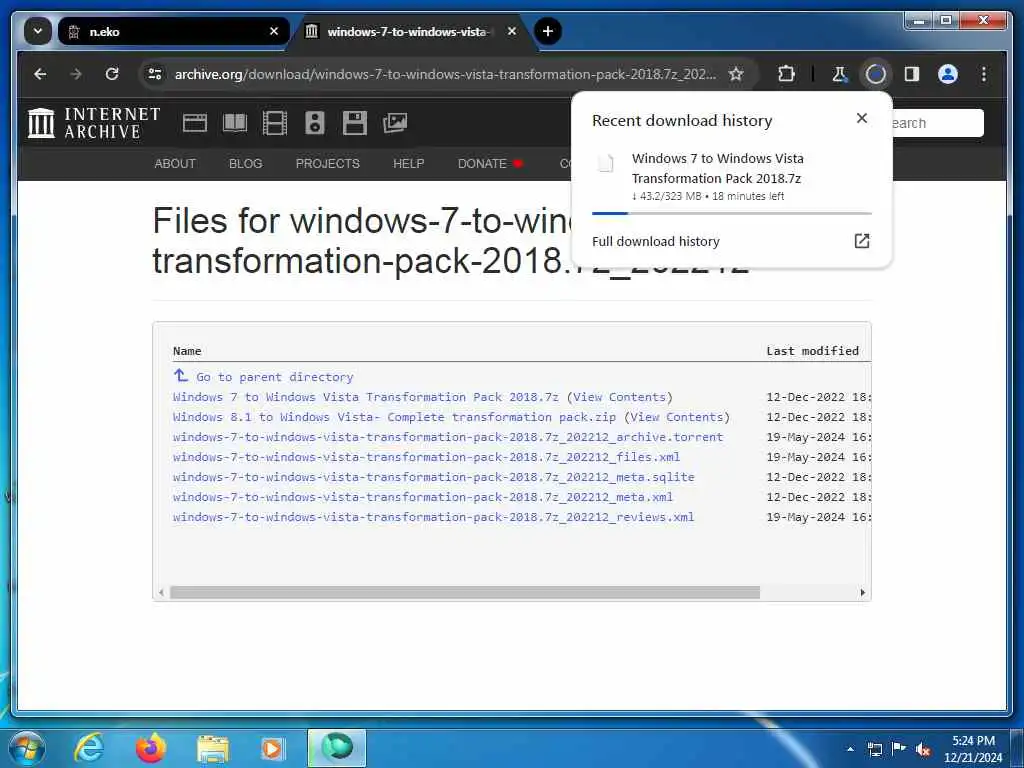The image size is (1024, 768).
Task: Click the file listing horizontal scrollbar thumb
Action: pos(465,592)
